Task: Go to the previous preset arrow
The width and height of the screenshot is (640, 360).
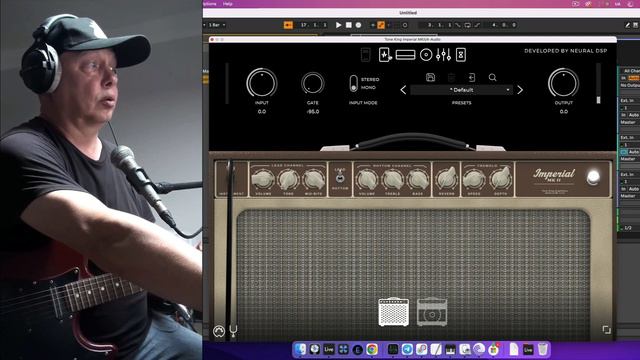Action: (x=403, y=90)
